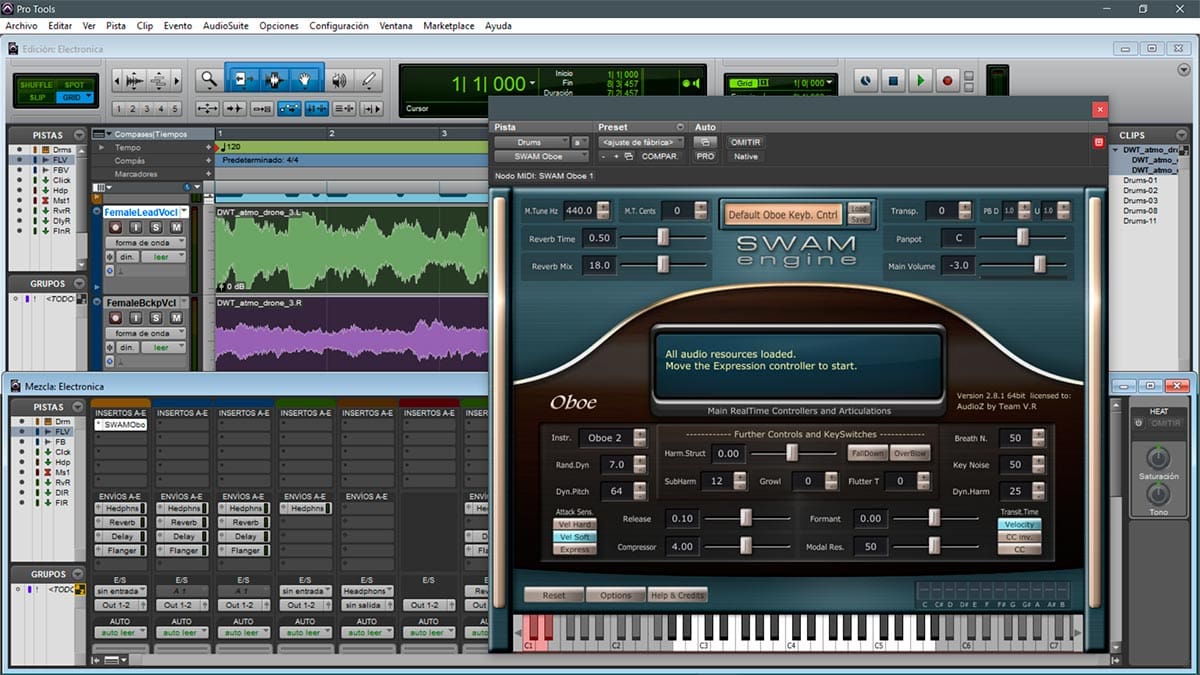Click the SWAMObo insert slot in mixer
This screenshot has height=675, width=1200.
pos(120,425)
